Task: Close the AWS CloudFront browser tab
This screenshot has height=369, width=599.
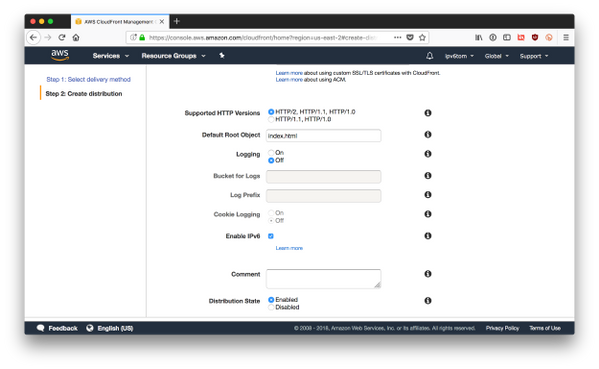Action: pyautogui.click(x=162, y=22)
